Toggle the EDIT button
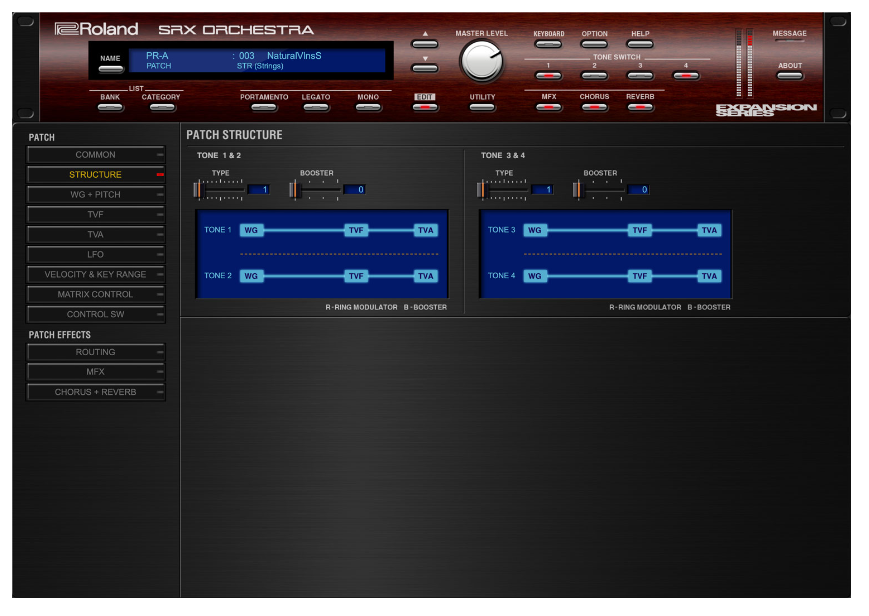This screenshot has width=869, height=616. (x=425, y=108)
